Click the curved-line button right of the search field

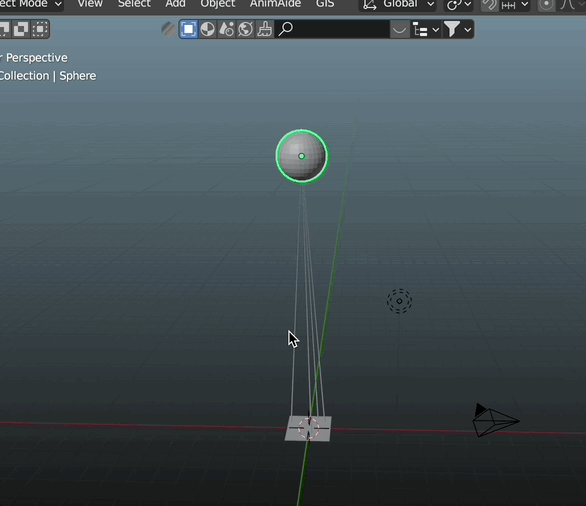tap(399, 29)
